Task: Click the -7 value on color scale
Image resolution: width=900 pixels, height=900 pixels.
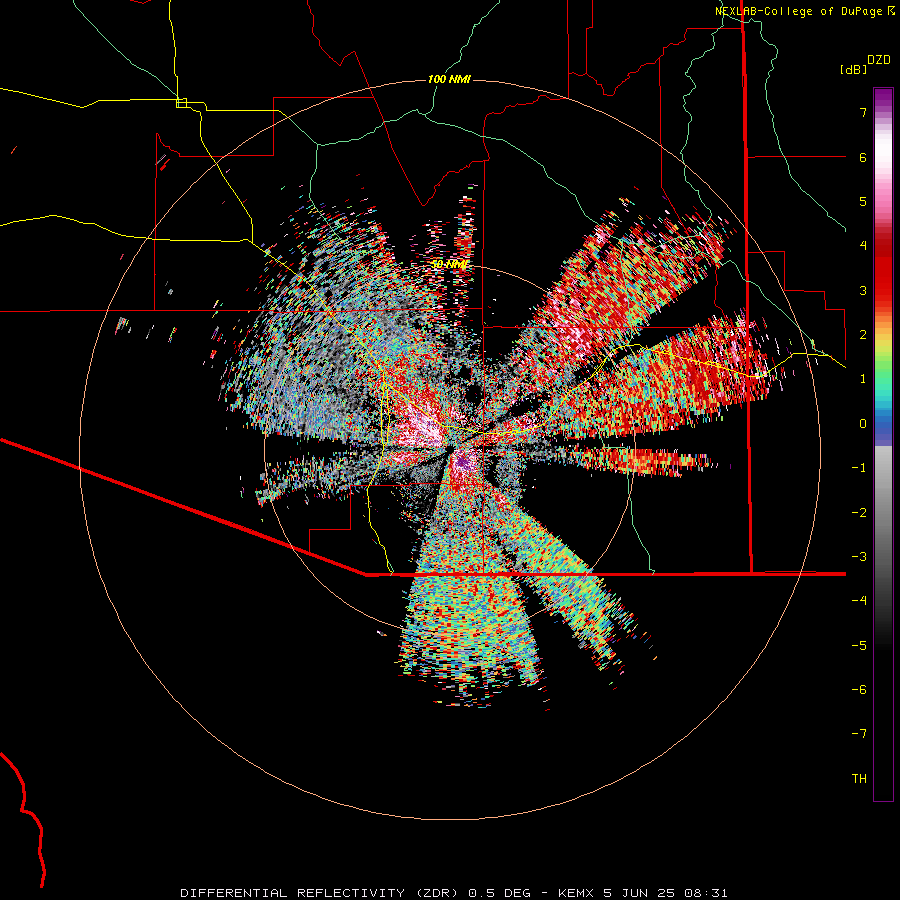Action: tap(859, 734)
